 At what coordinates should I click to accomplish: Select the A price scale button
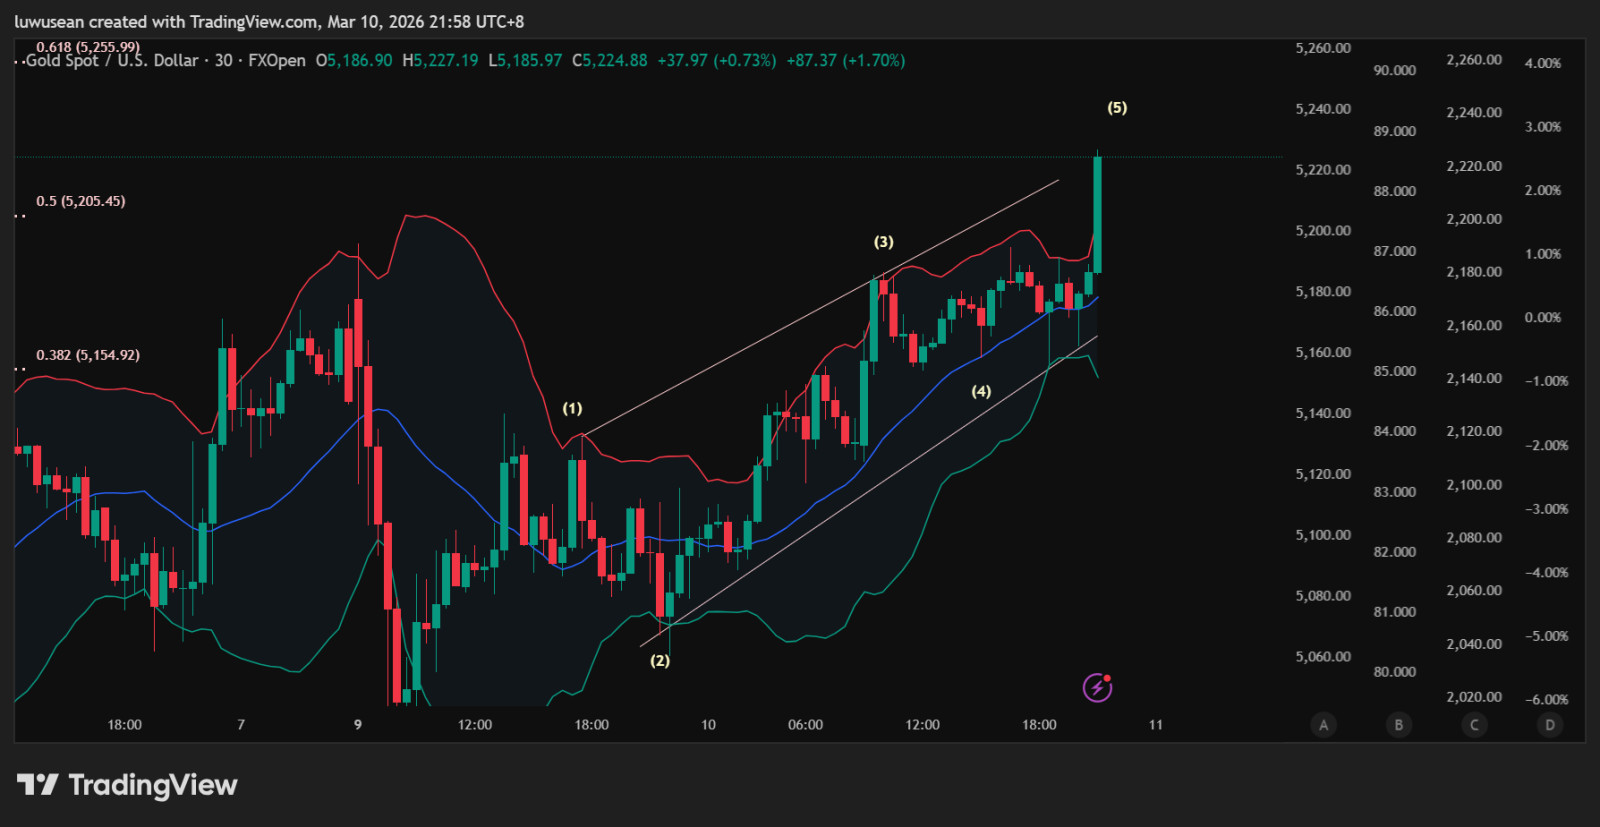click(x=1323, y=725)
